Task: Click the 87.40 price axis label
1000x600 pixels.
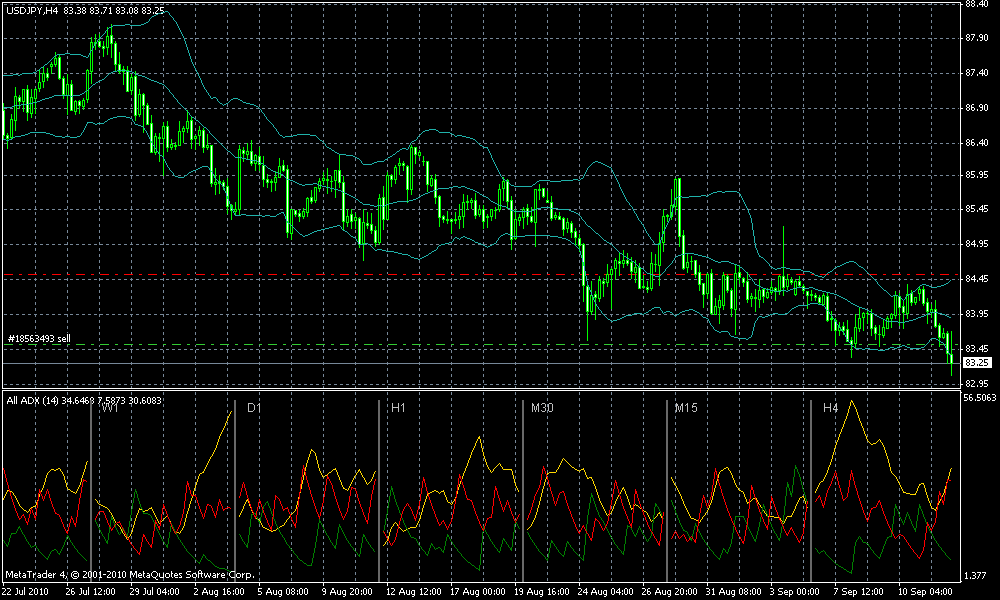Action: (x=977, y=73)
